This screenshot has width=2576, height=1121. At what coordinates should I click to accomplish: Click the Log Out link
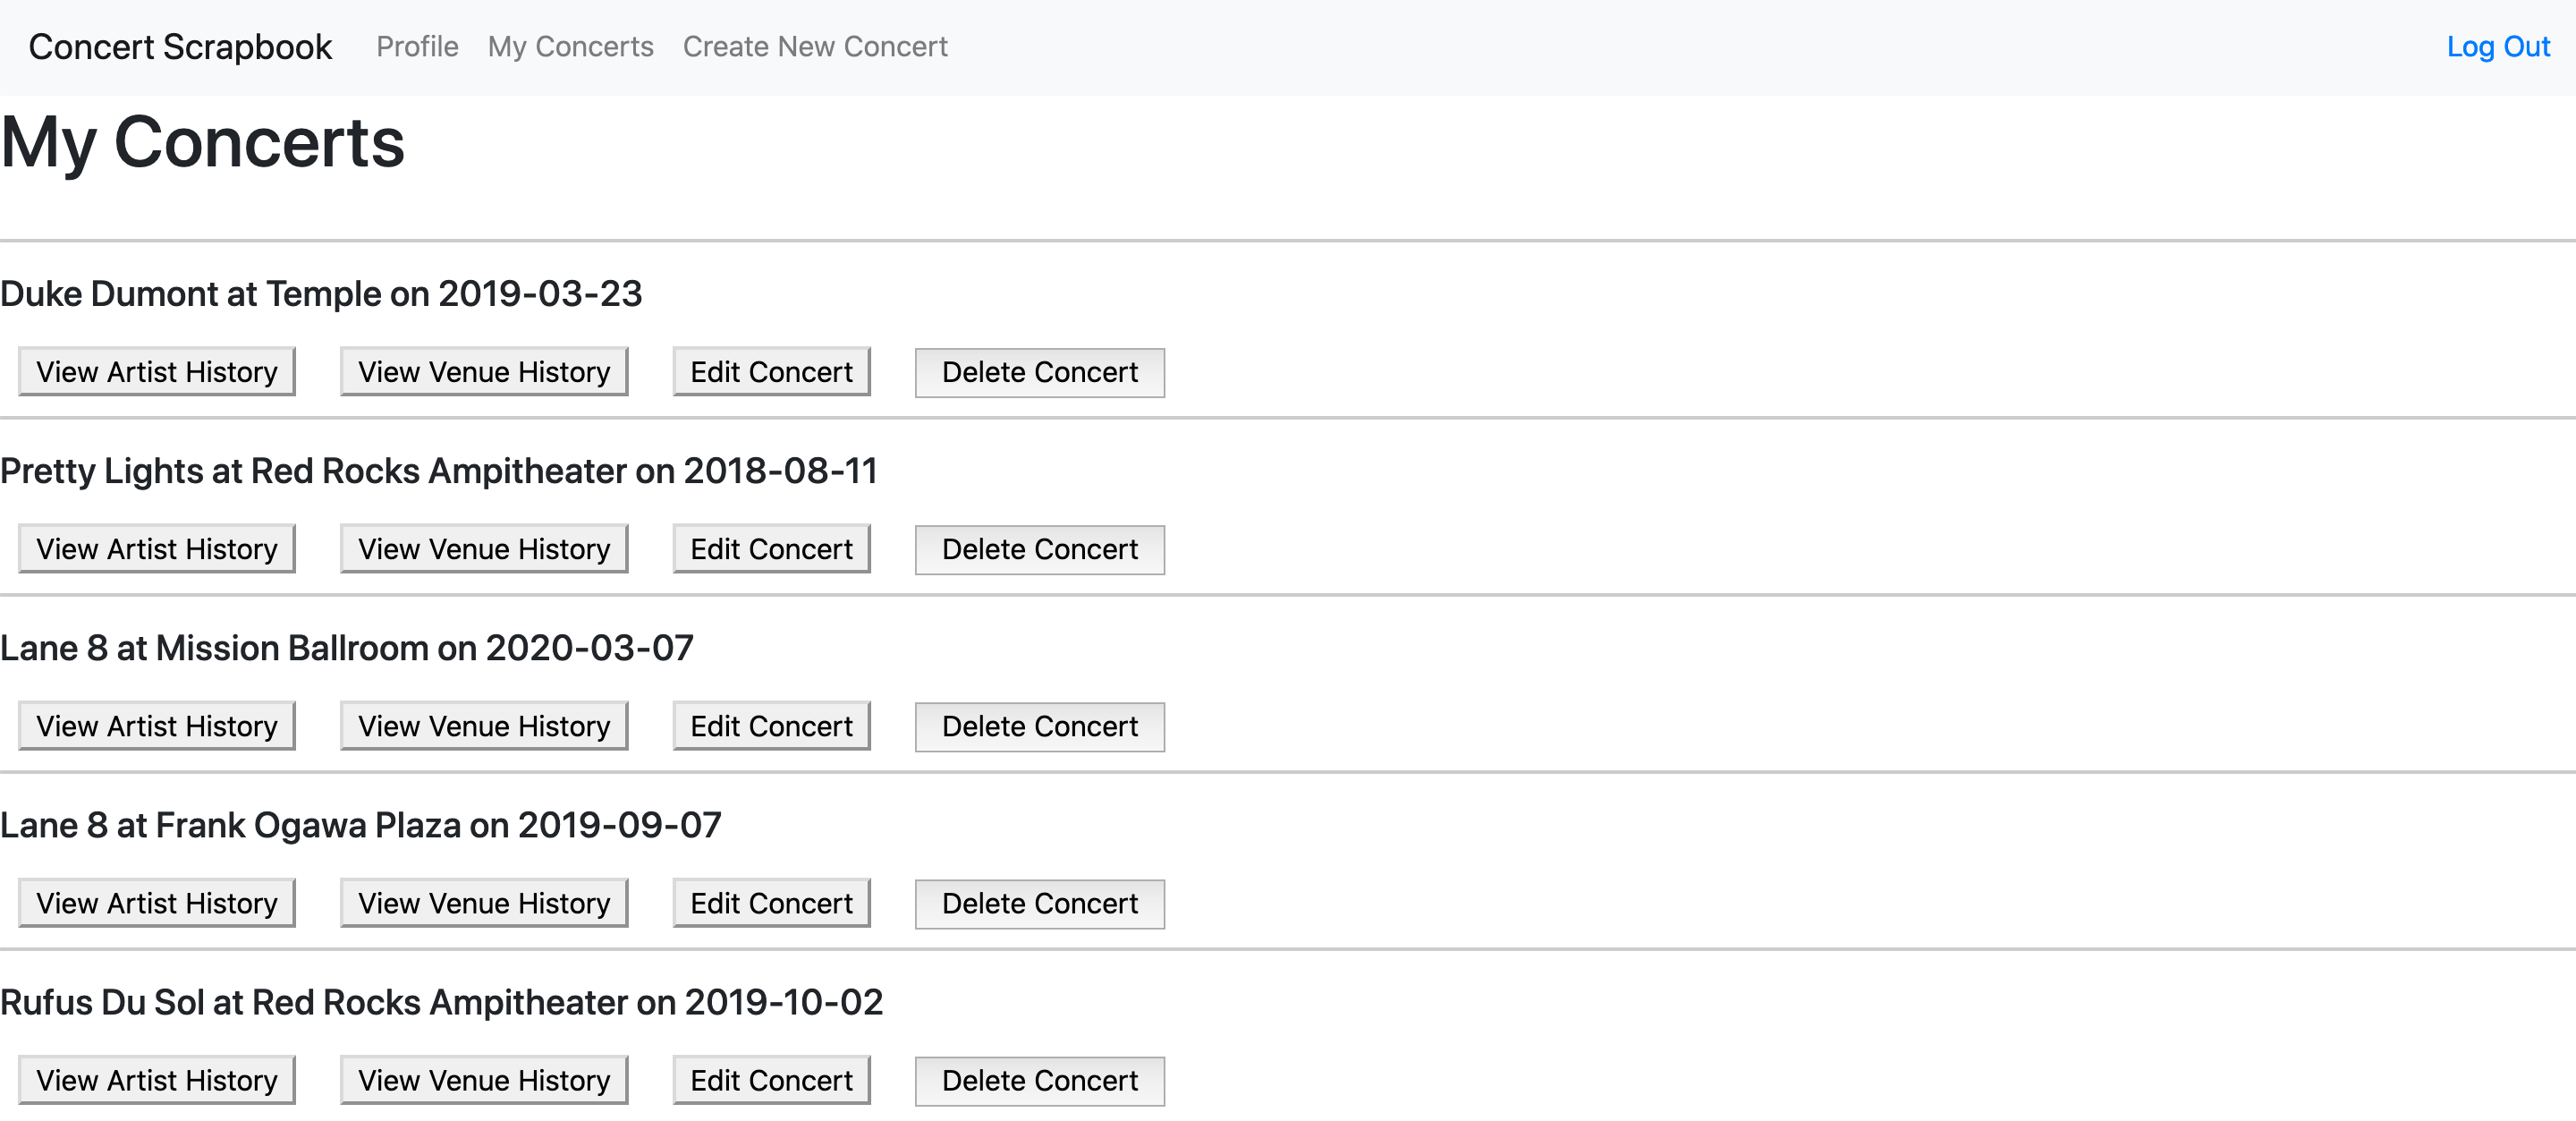click(x=2497, y=47)
